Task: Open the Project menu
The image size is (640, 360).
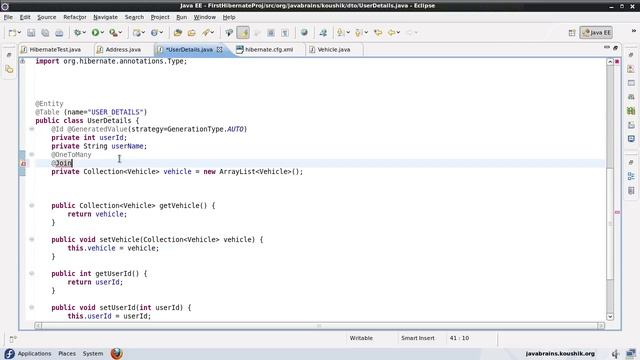Action: tap(160, 17)
